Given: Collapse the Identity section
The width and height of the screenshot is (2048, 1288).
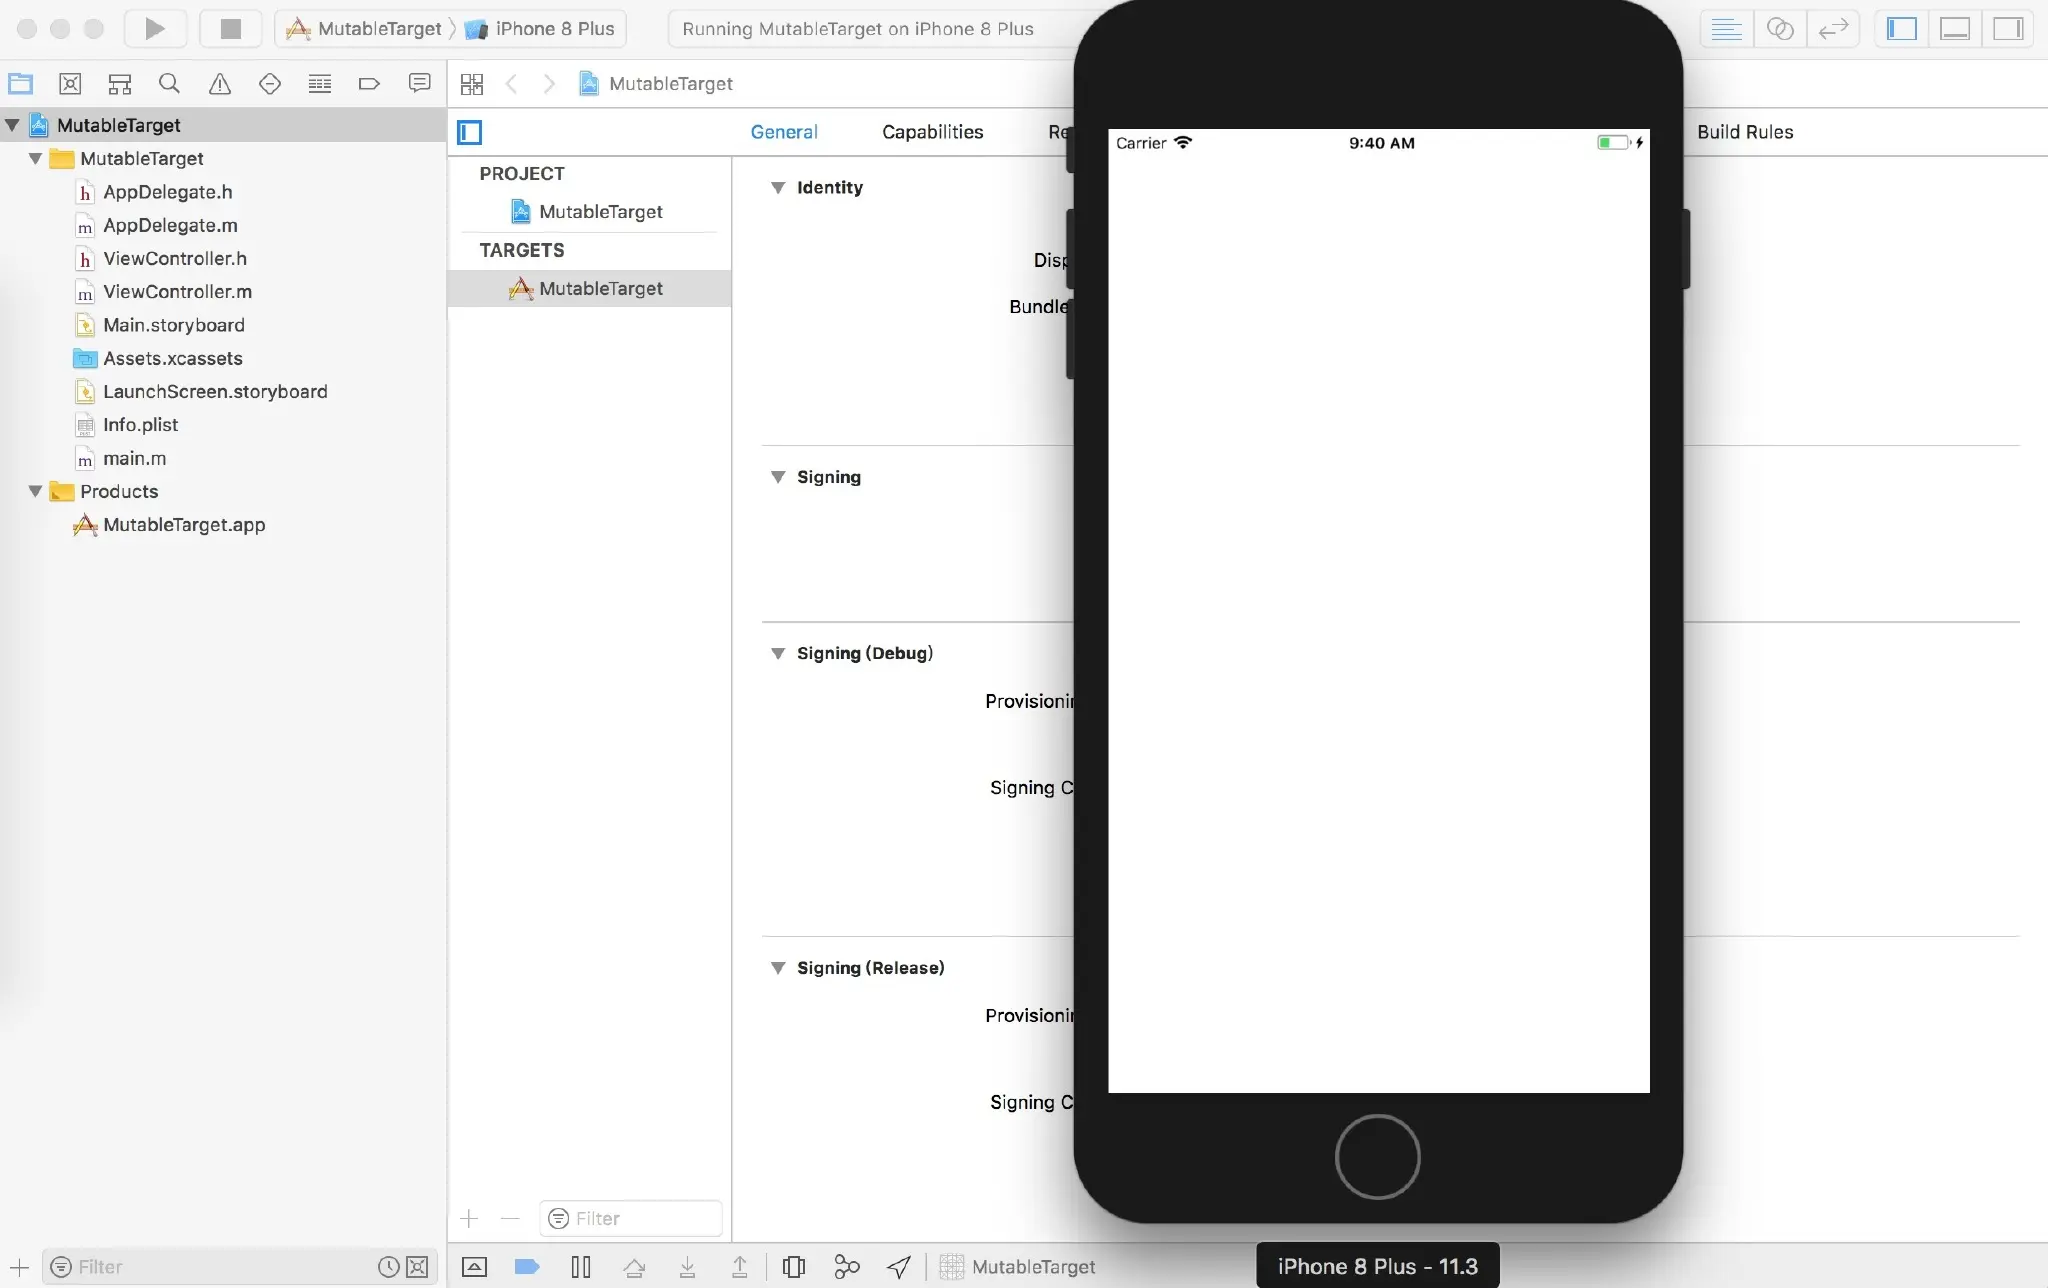Looking at the screenshot, I should (x=778, y=188).
